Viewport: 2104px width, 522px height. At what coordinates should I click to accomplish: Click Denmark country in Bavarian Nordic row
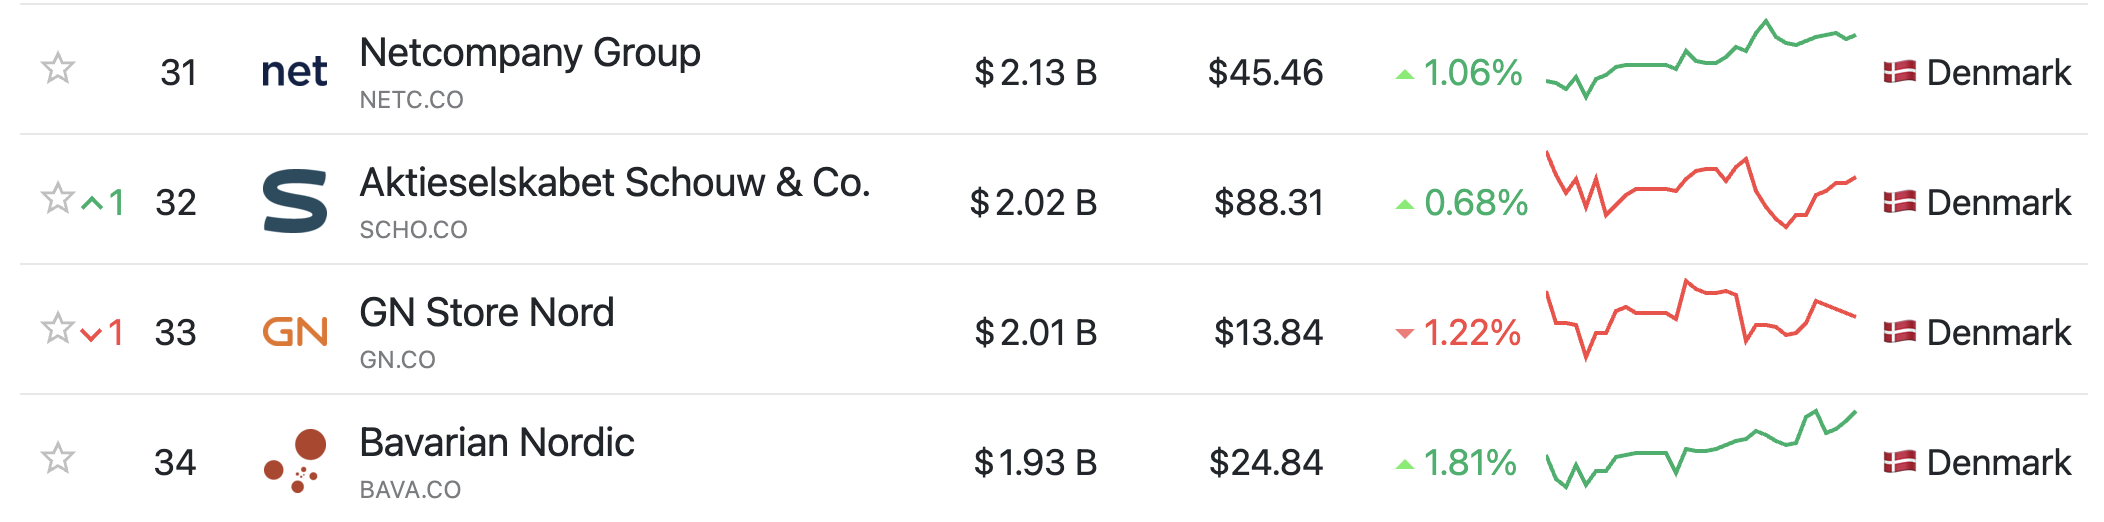click(x=1978, y=462)
